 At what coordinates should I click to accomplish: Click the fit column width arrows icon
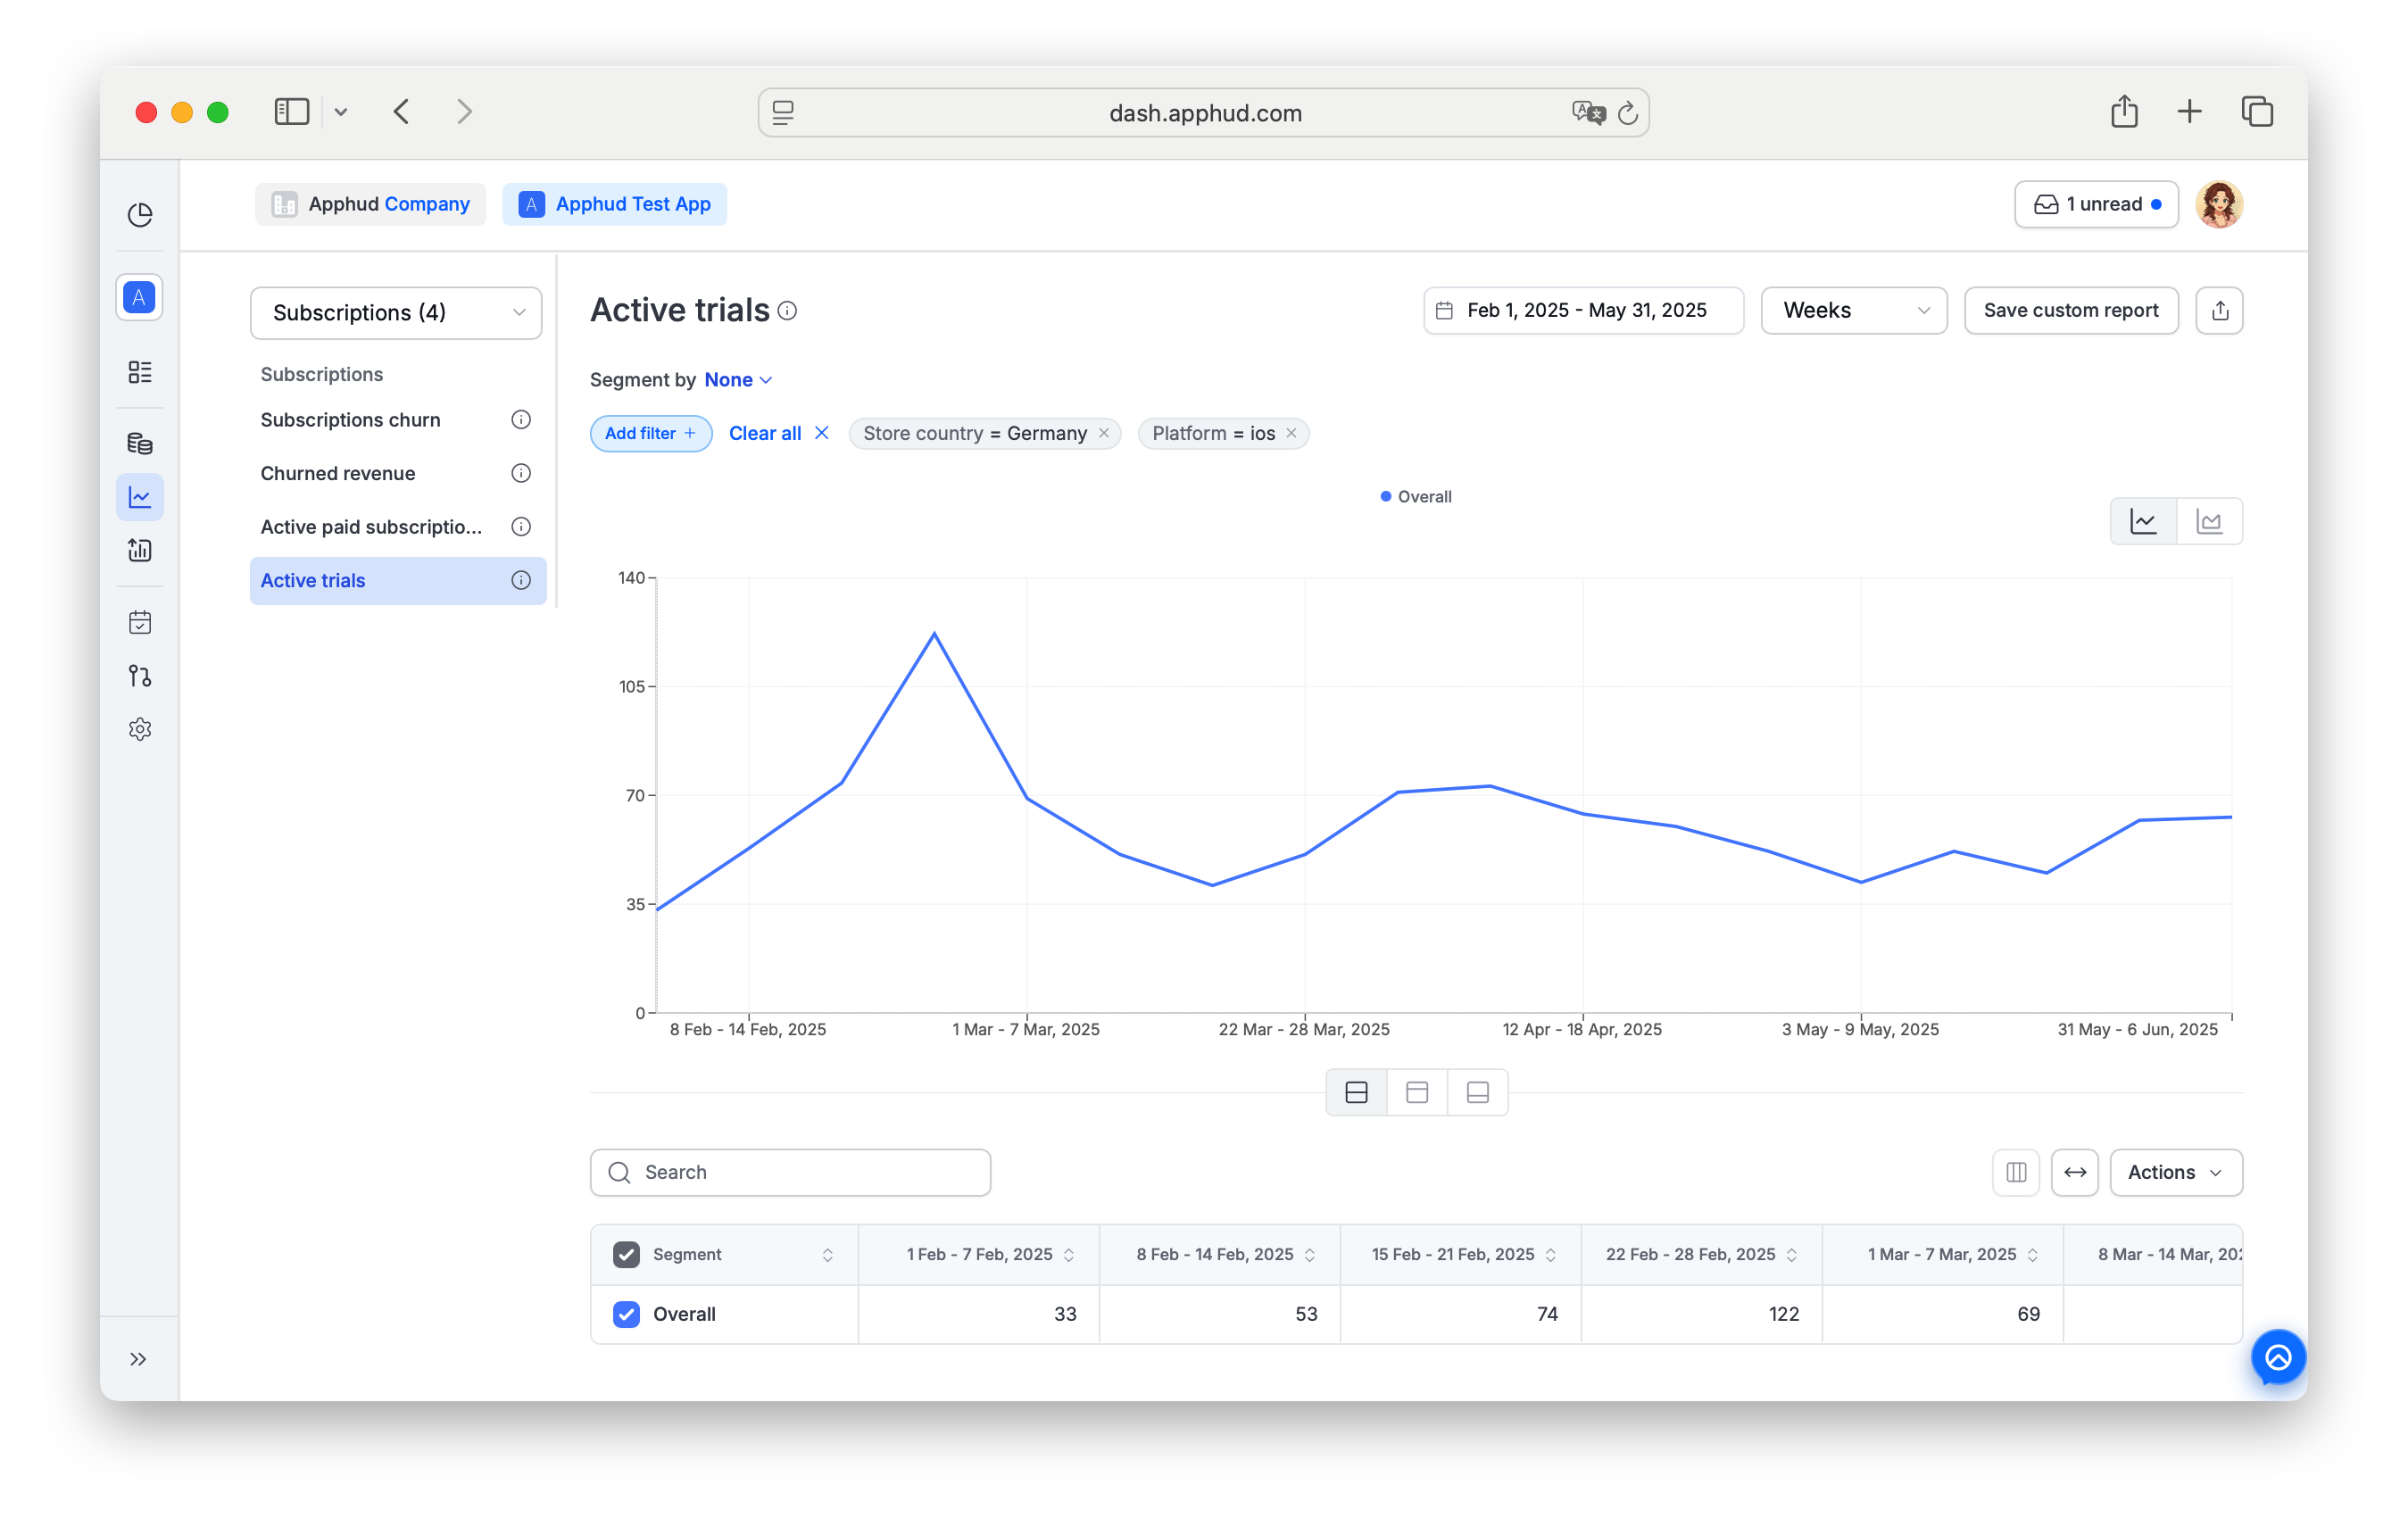2075,1172
